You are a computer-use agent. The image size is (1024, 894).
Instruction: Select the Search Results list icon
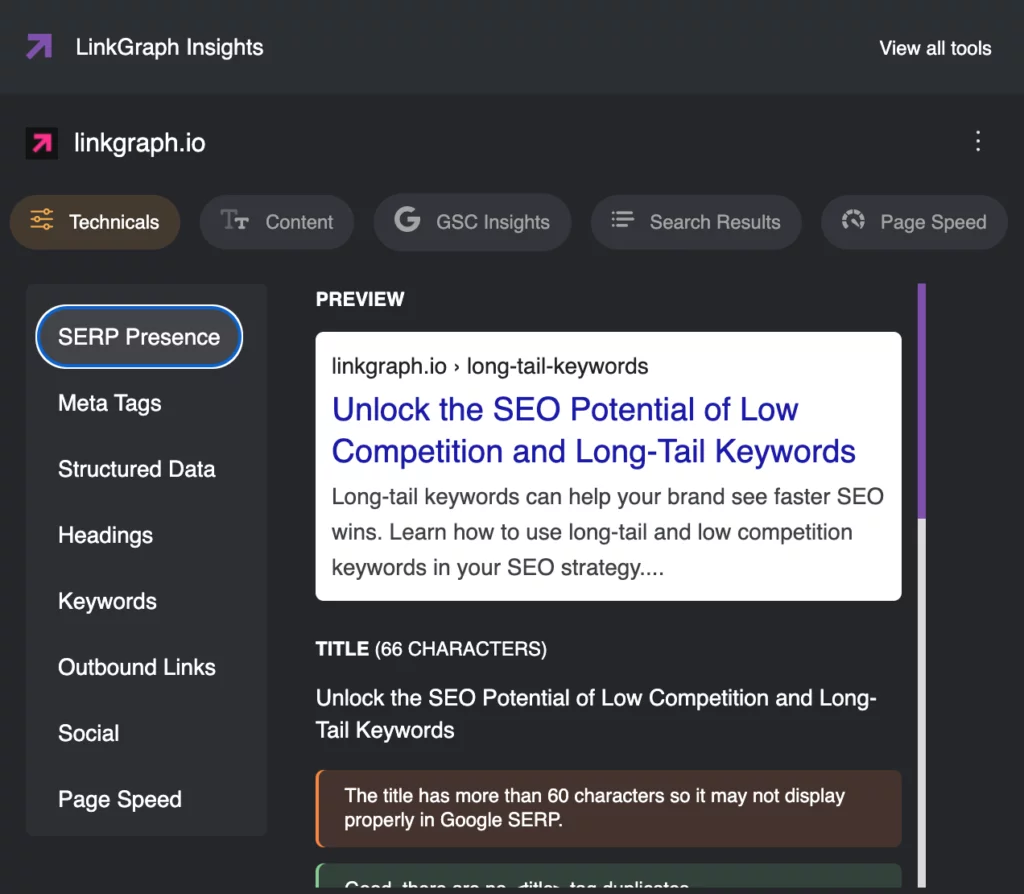click(x=622, y=222)
